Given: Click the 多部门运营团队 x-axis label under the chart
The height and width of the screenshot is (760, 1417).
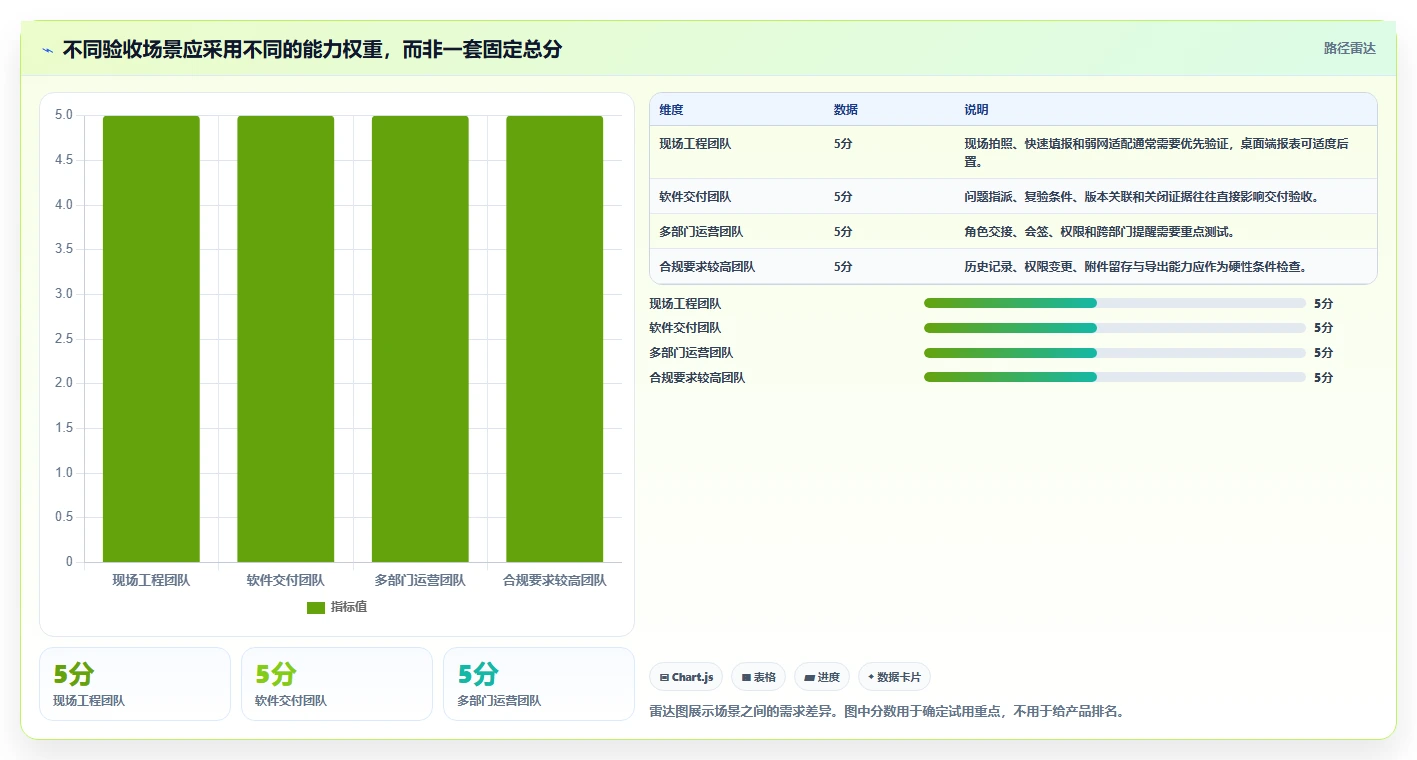Looking at the screenshot, I should tap(420, 580).
